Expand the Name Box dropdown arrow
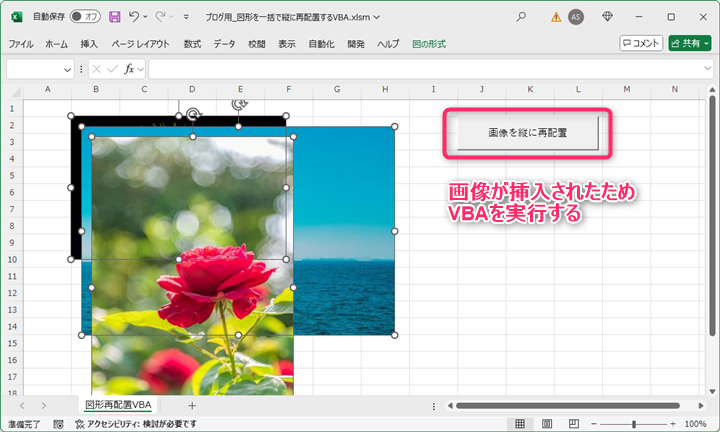Screen dimensions: 720x432 pos(68,69)
